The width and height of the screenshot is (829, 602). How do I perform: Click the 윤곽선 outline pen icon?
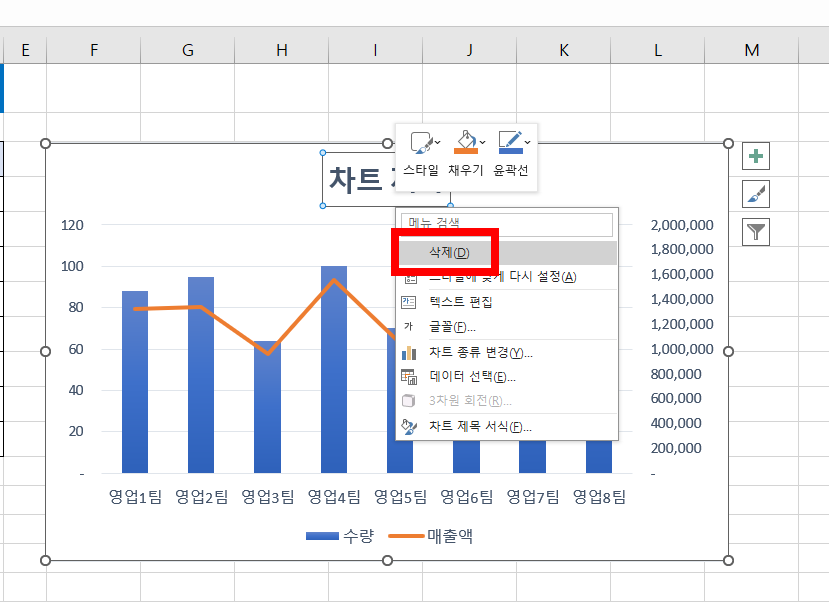click(510, 143)
